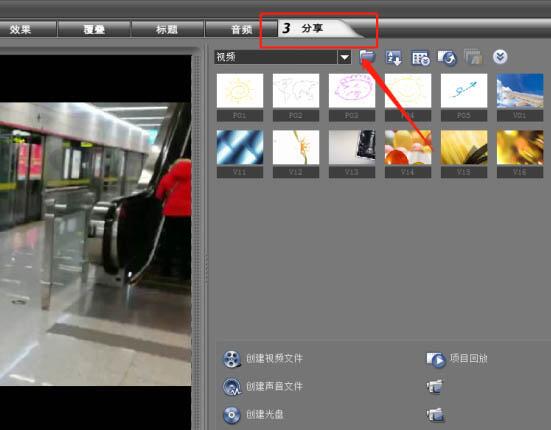Image resolution: width=551 pixels, height=430 pixels.
Task: Select the V11 blue diagonal stripes thumbnail
Action: [240, 148]
